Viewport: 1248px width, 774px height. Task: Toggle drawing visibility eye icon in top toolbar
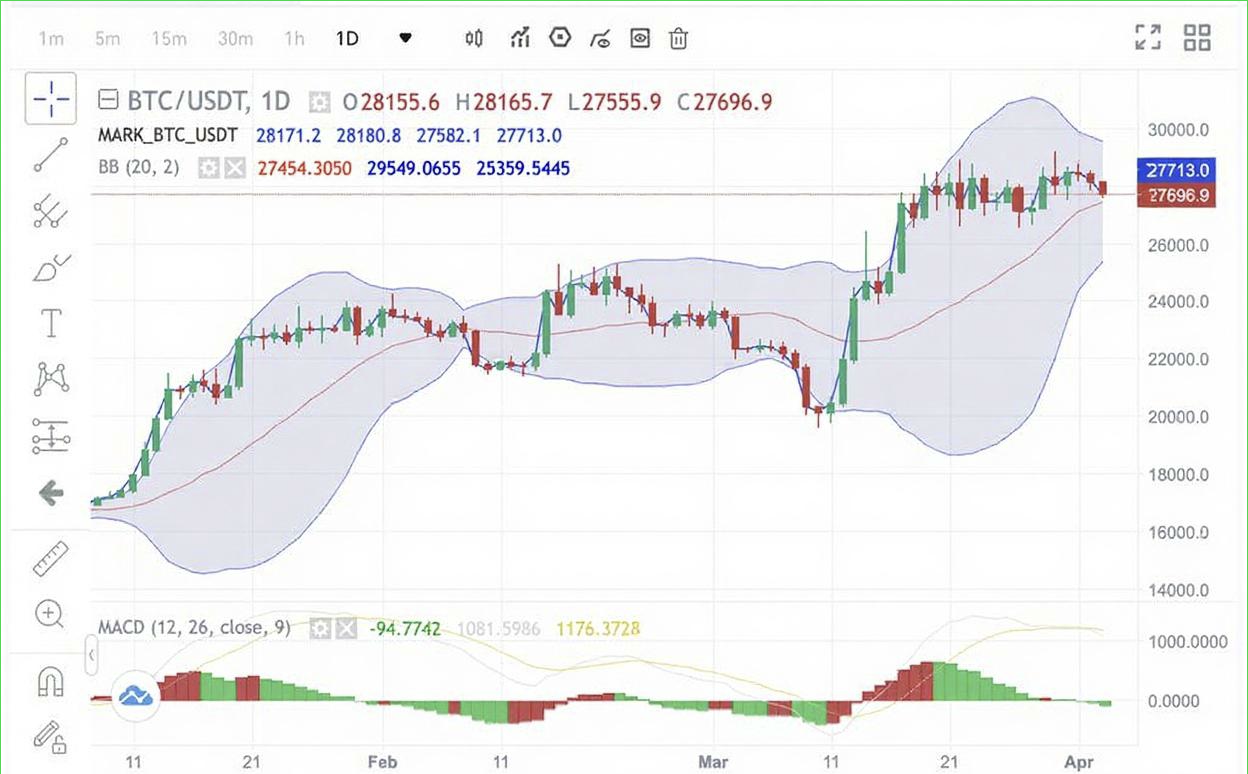click(x=640, y=39)
